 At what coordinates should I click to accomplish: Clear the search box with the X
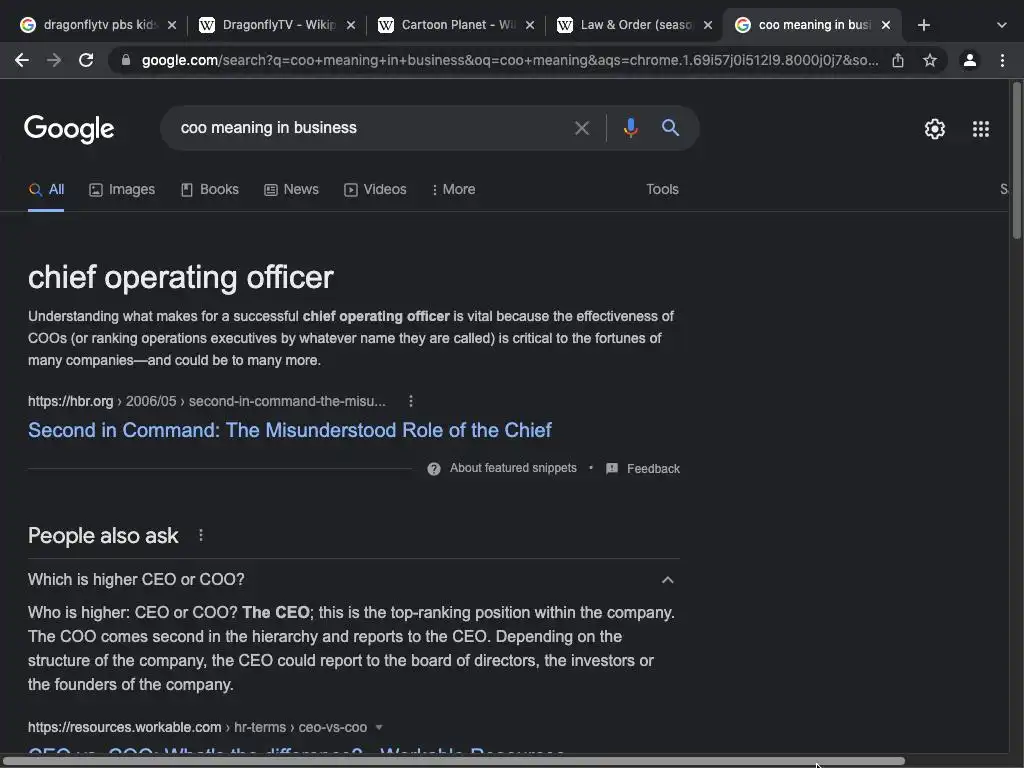581,128
